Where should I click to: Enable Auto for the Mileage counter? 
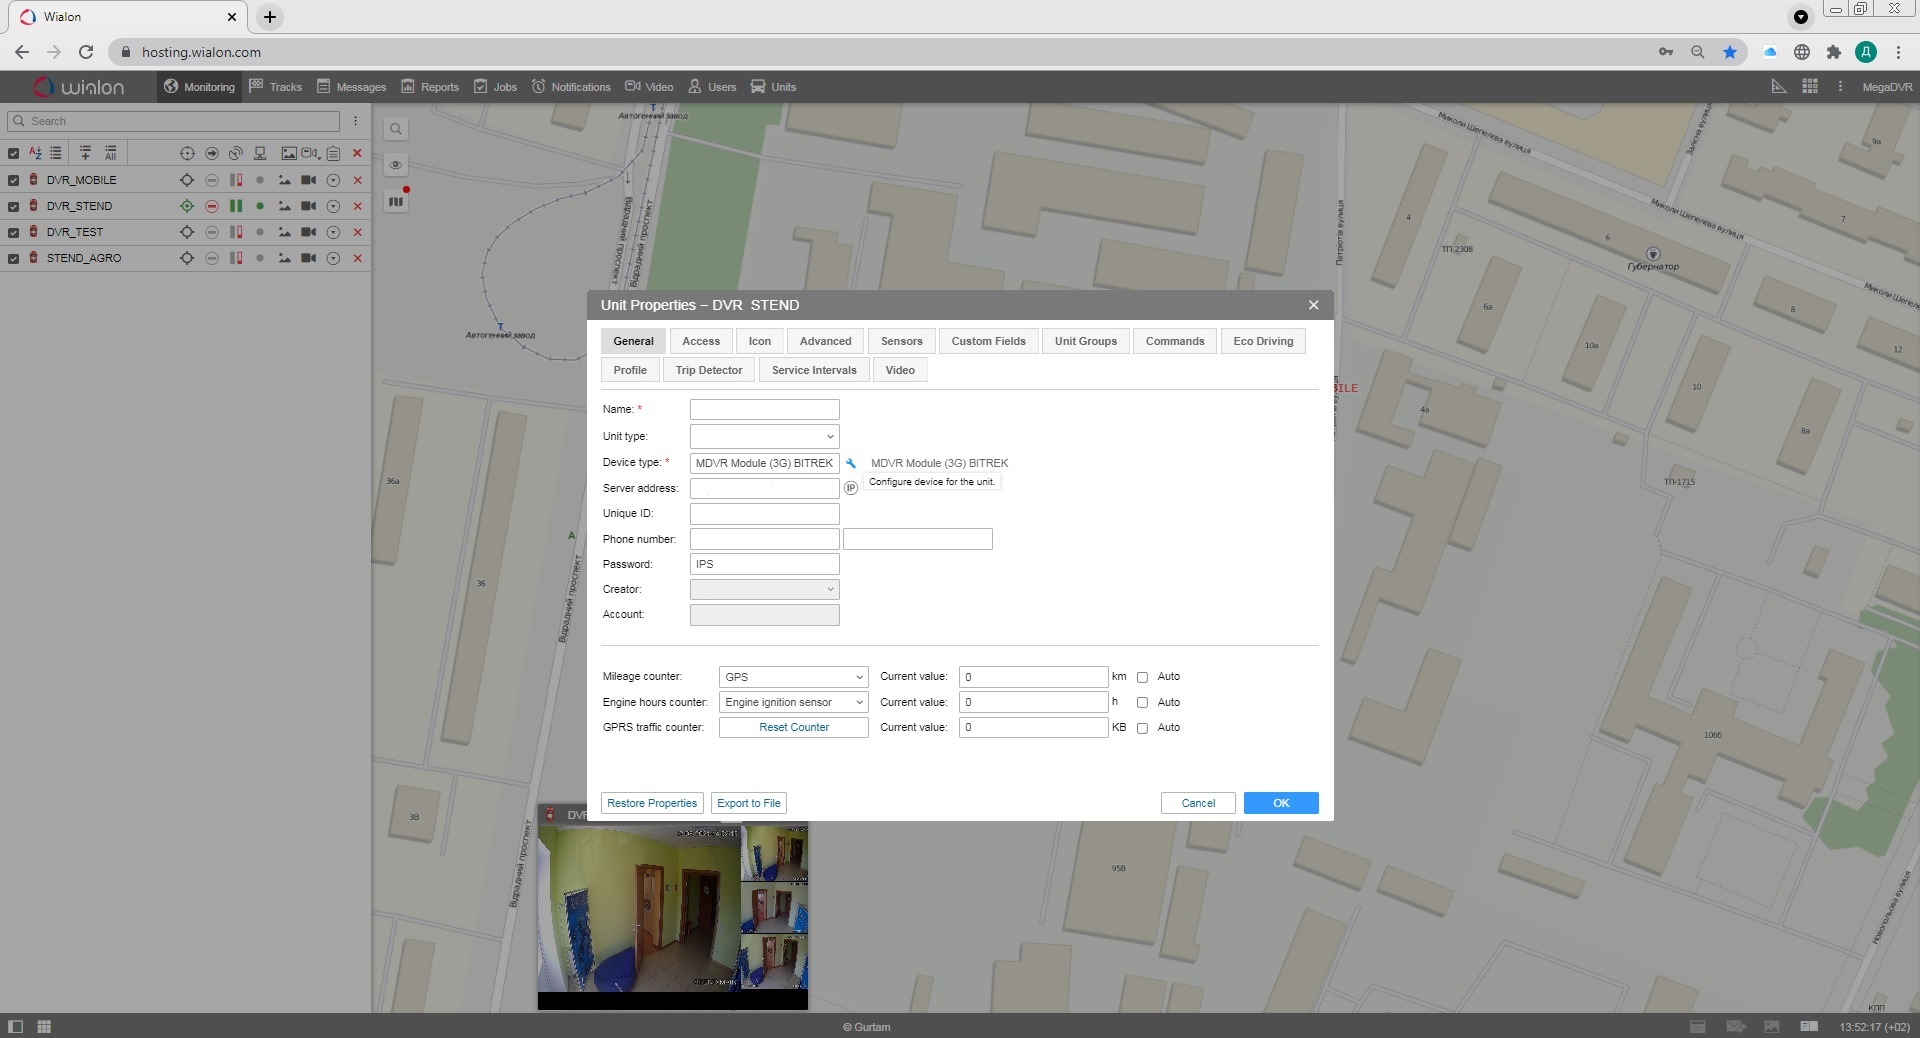point(1142,677)
